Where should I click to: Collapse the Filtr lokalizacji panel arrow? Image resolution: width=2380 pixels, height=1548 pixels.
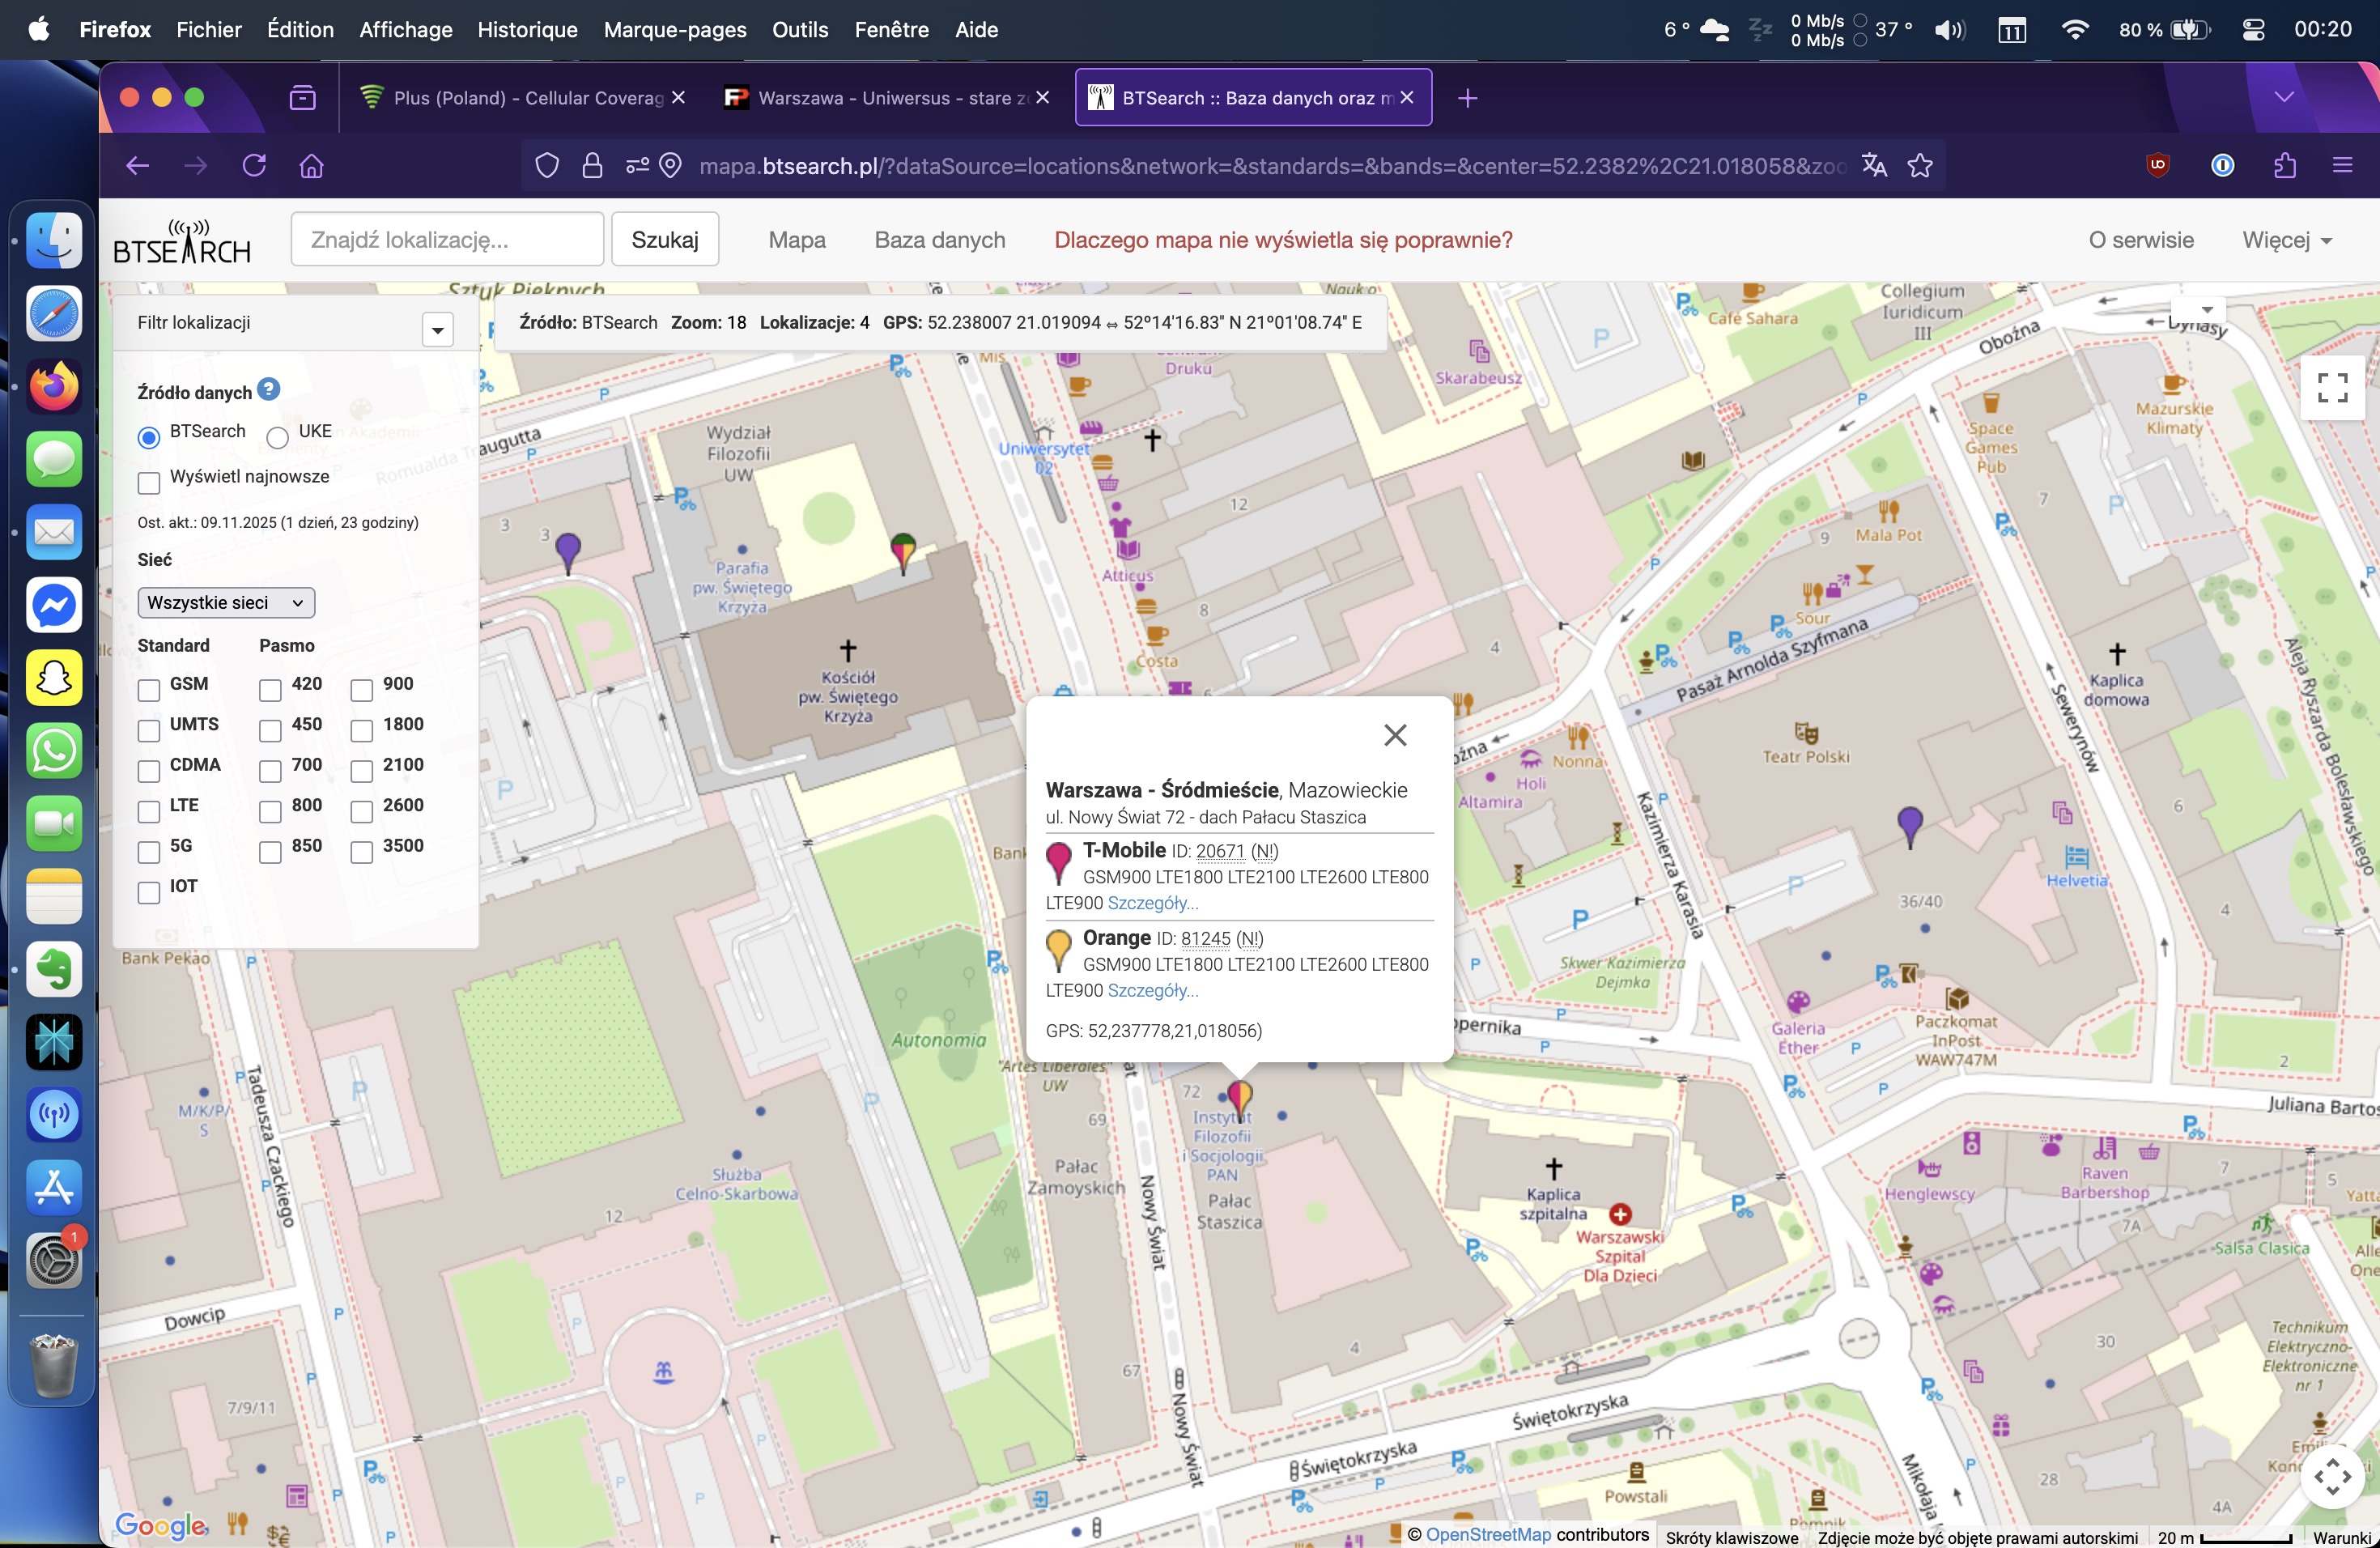point(437,330)
